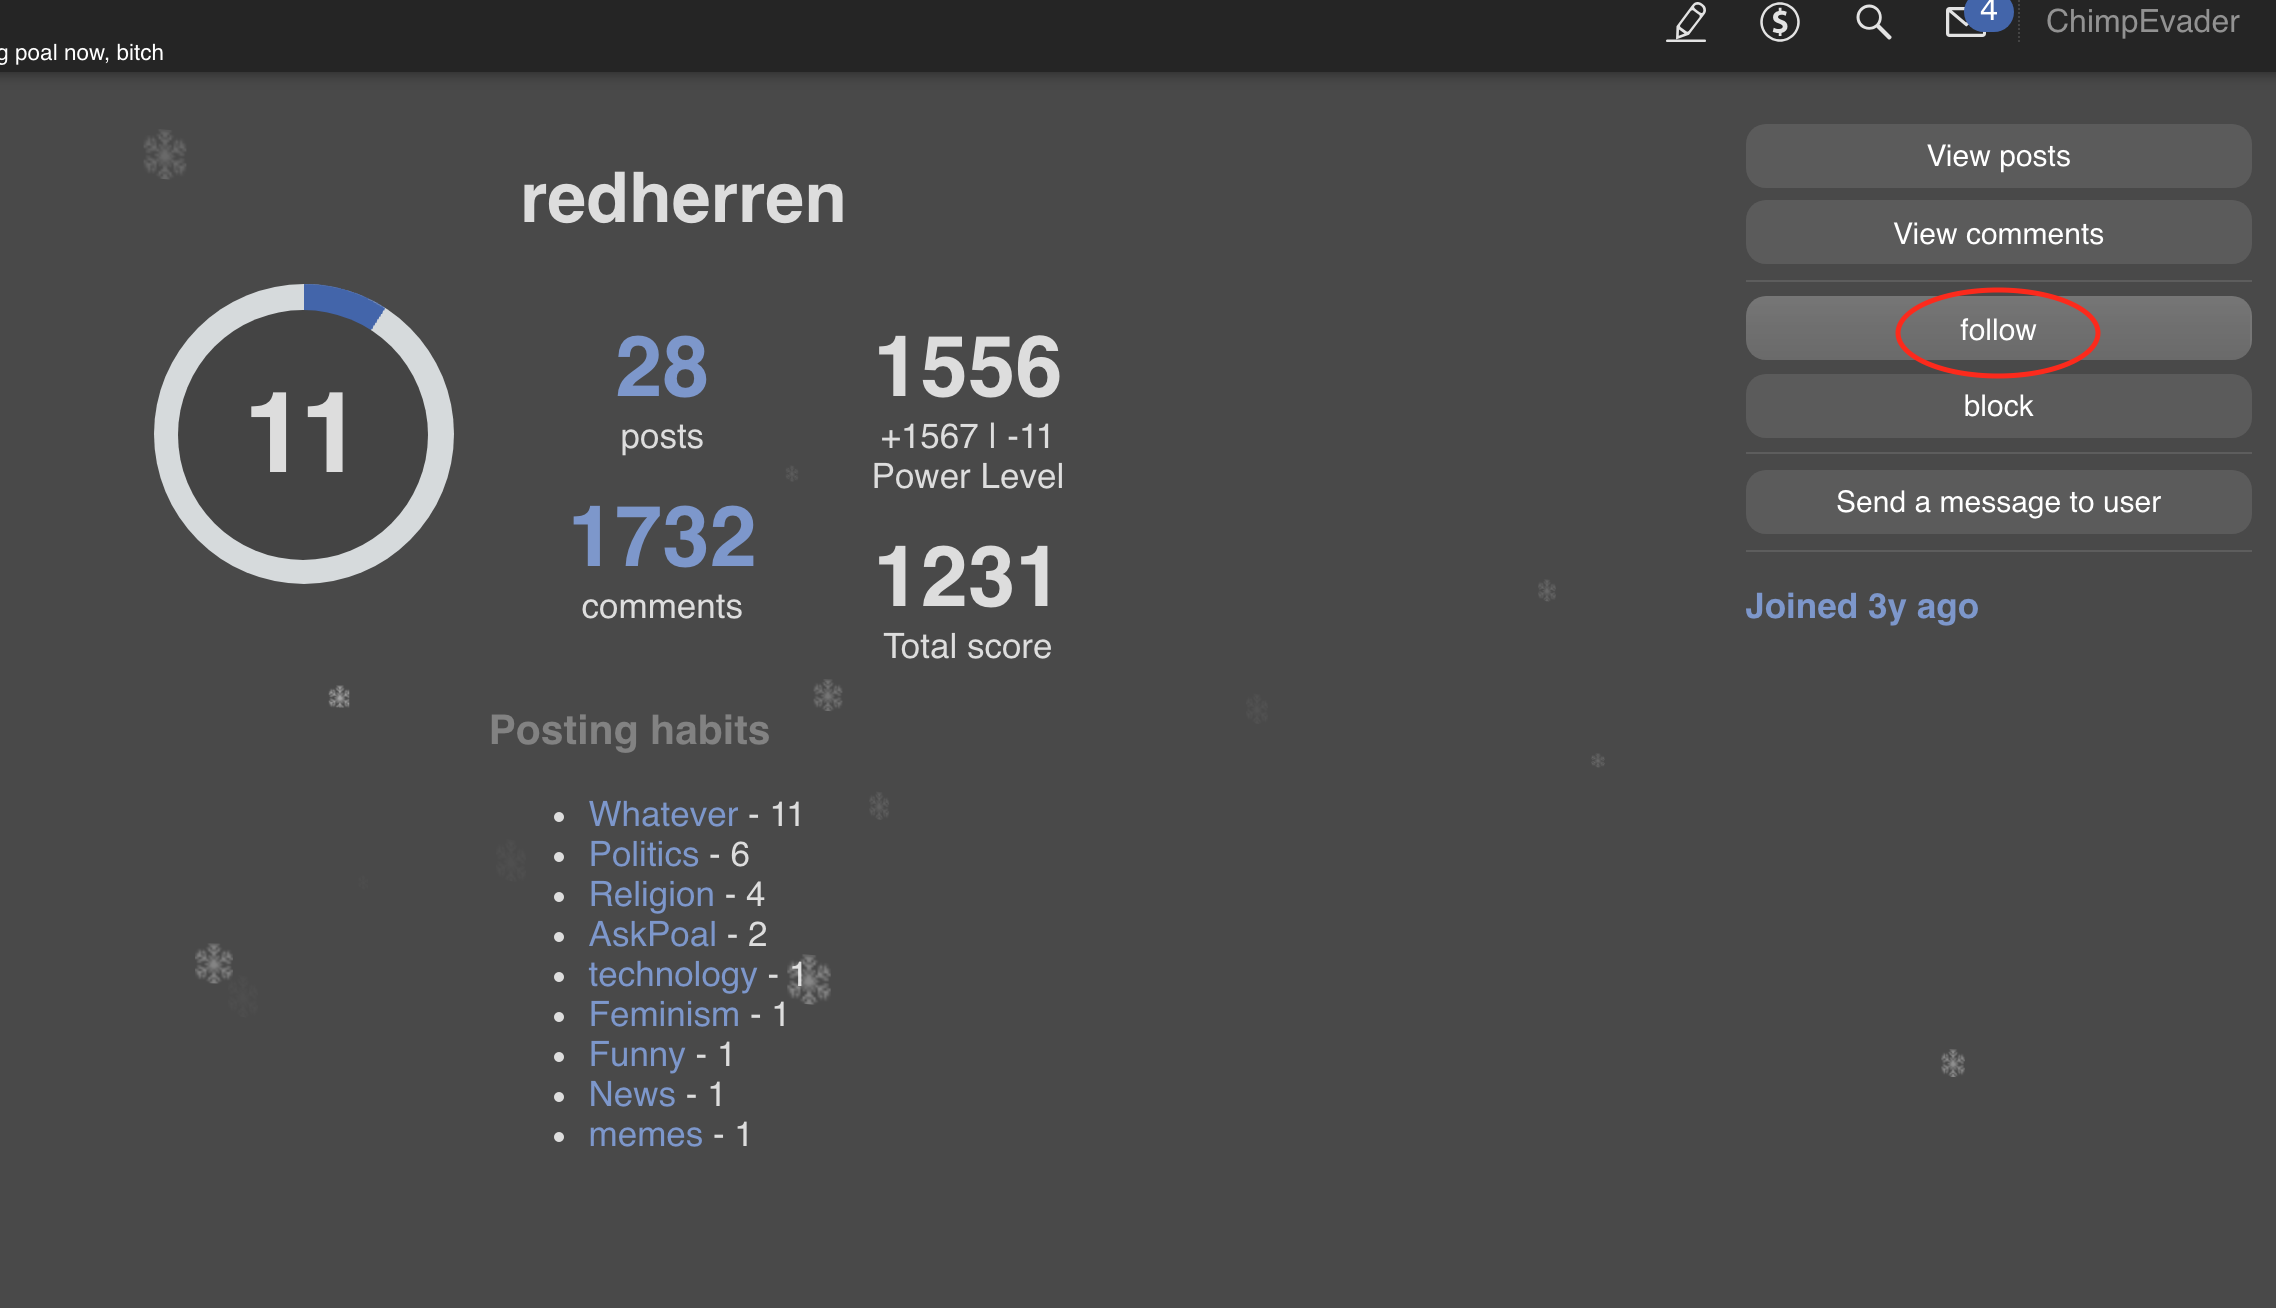
Task: Open the envelope messages icon
Action: [1966, 22]
